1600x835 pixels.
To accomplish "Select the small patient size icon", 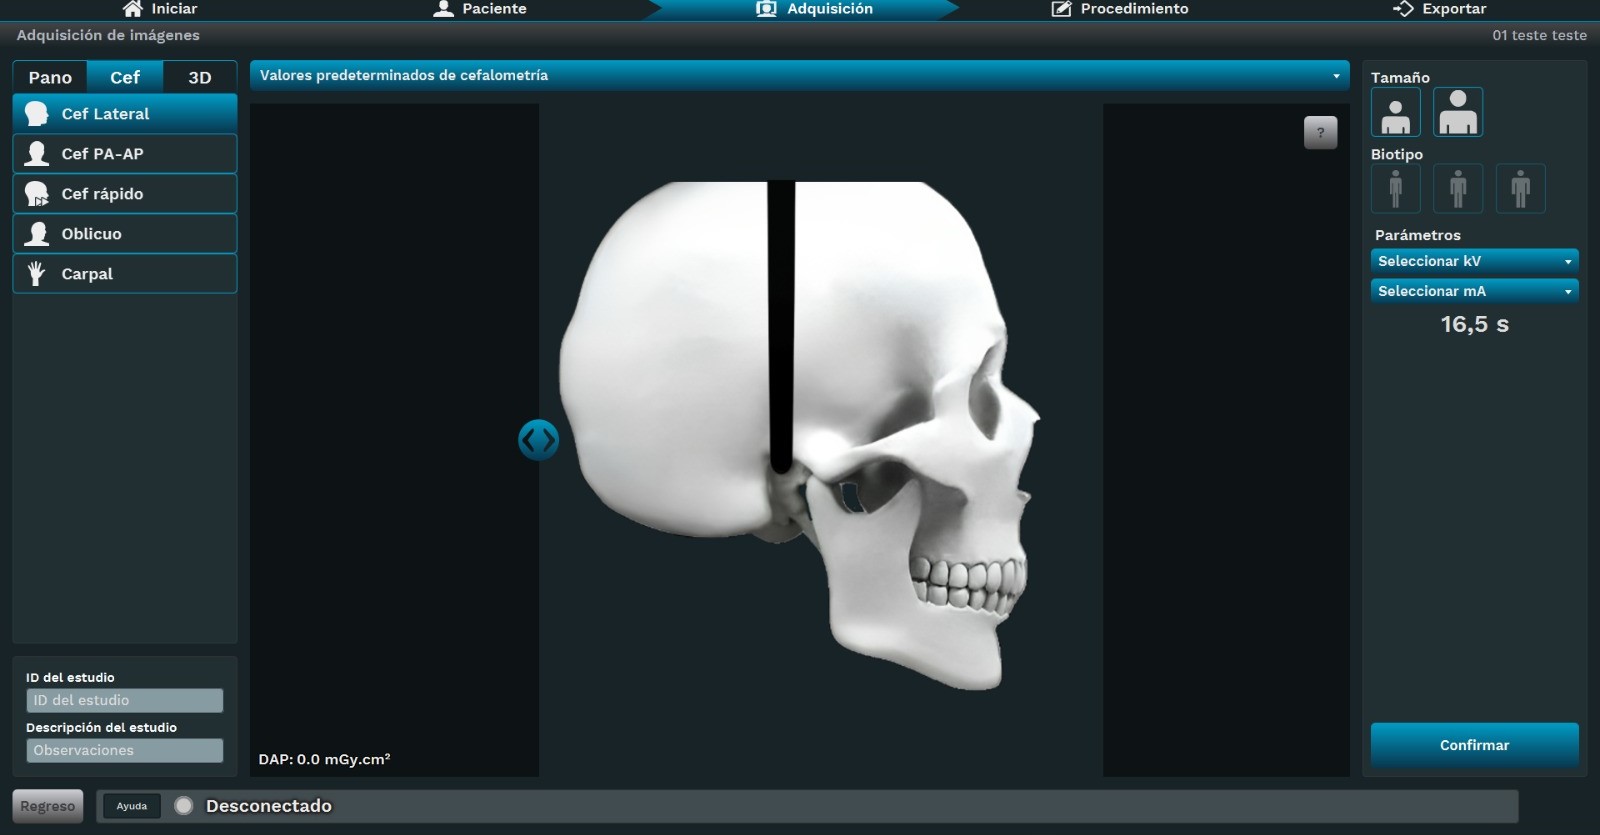I will pyautogui.click(x=1395, y=112).
